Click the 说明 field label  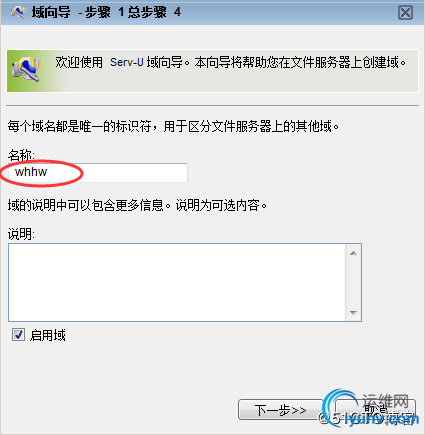click(x=21, y=234)
